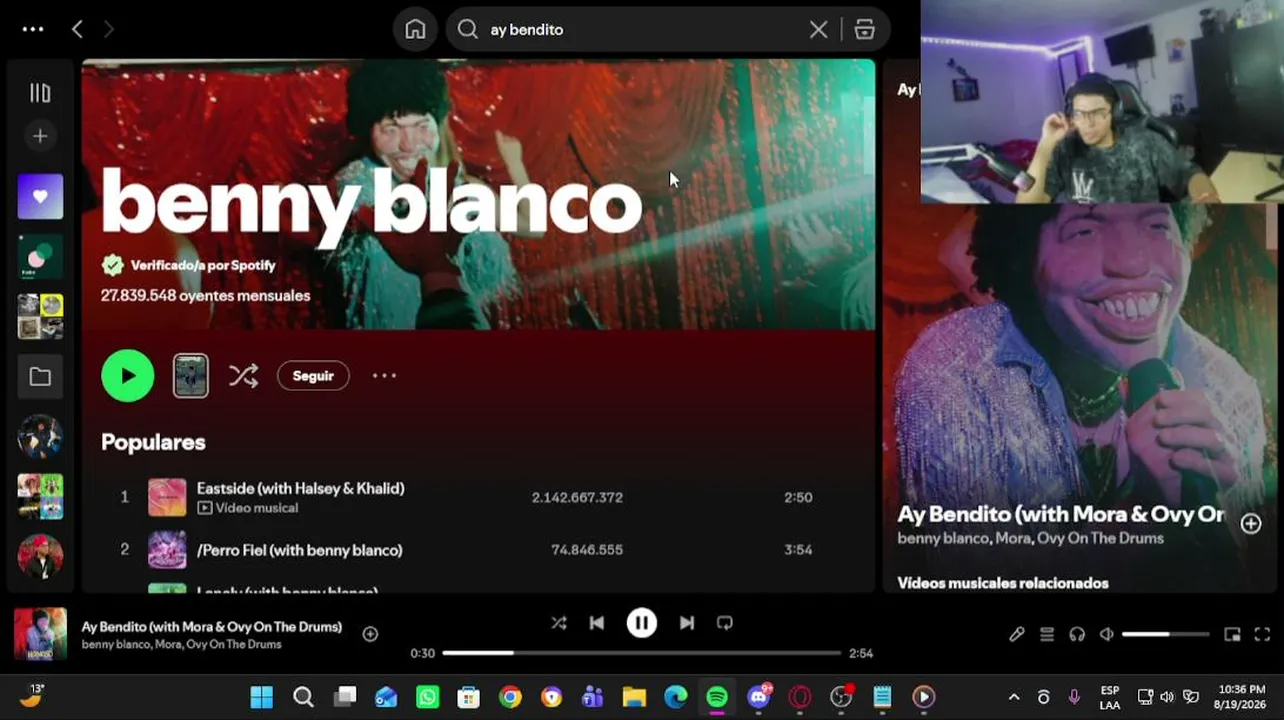Click play count 74.846.555
Viewport: 1284px width, 720px height.
pyautogui.click(x=587, y=550)
